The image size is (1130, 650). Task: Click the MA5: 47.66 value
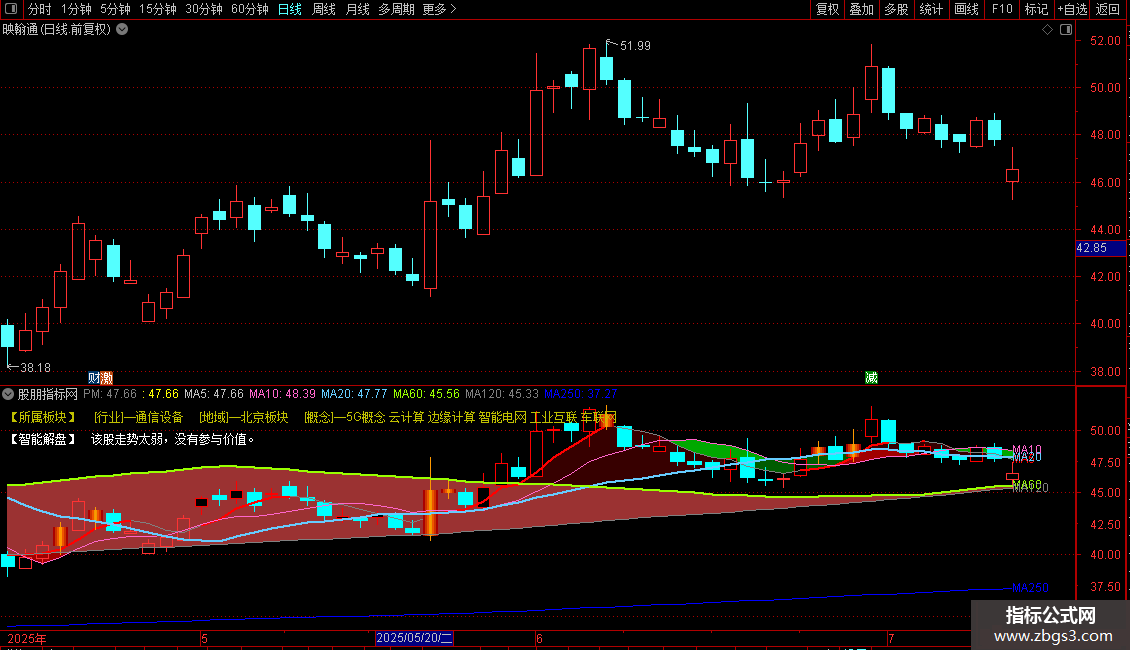pyautogui.click(x=214, y=394)
